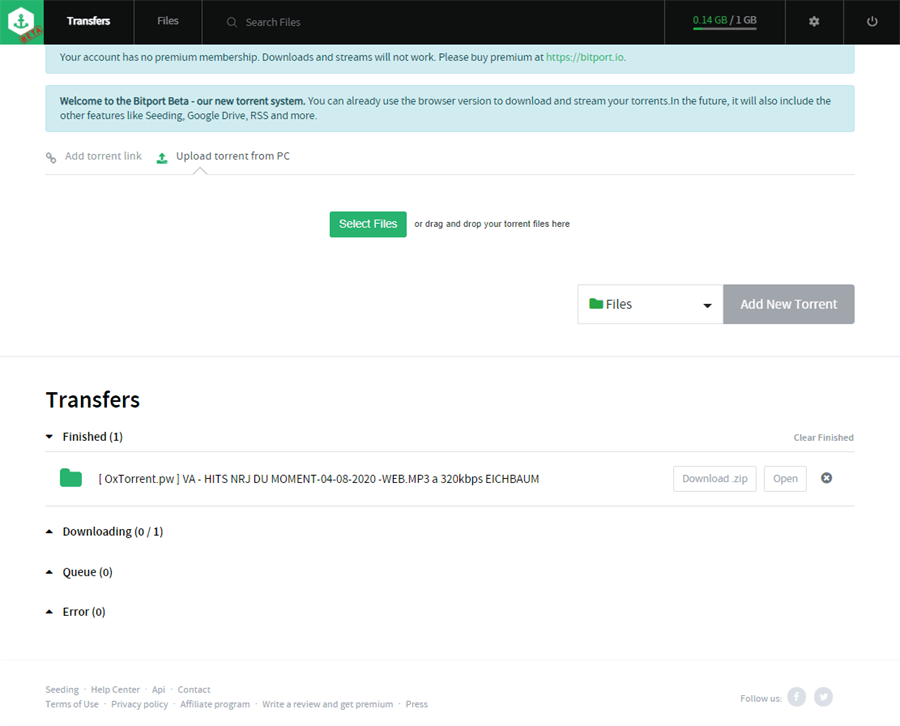
Task: Switch to the Files tab
Action: pyautogui.click(x=168, y=21)
